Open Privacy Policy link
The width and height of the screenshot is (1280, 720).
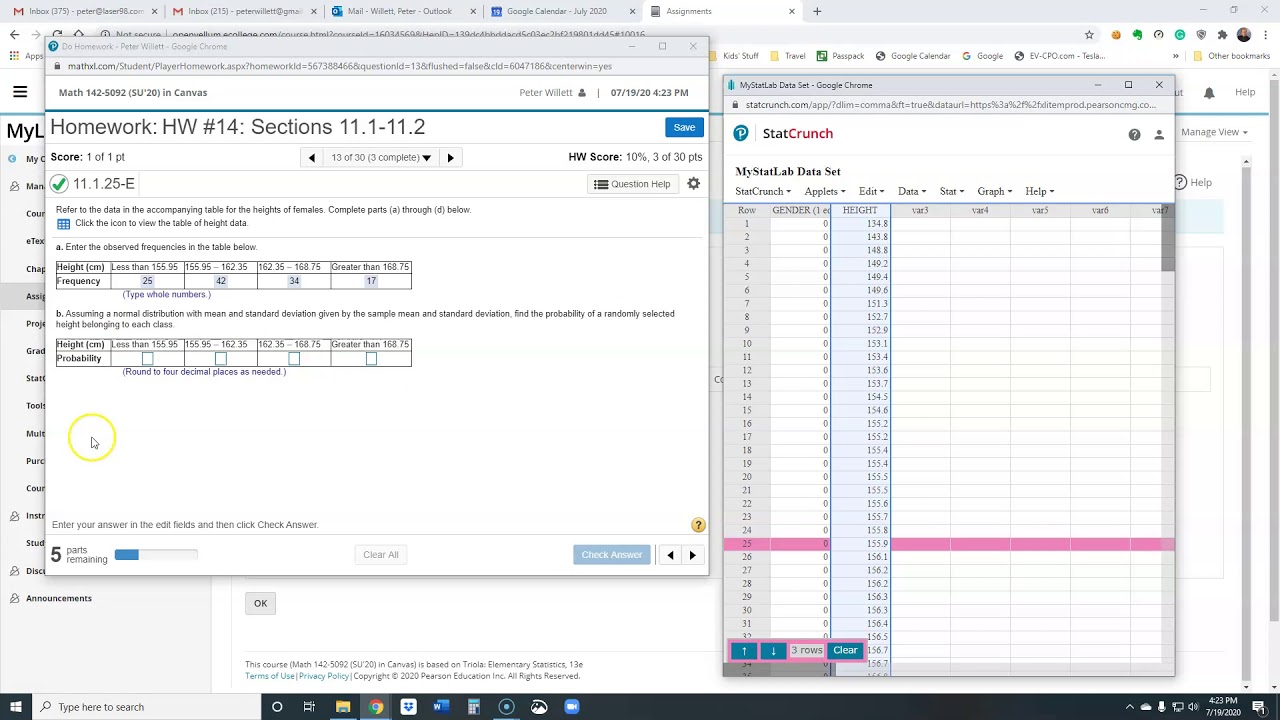click(324, 676)
